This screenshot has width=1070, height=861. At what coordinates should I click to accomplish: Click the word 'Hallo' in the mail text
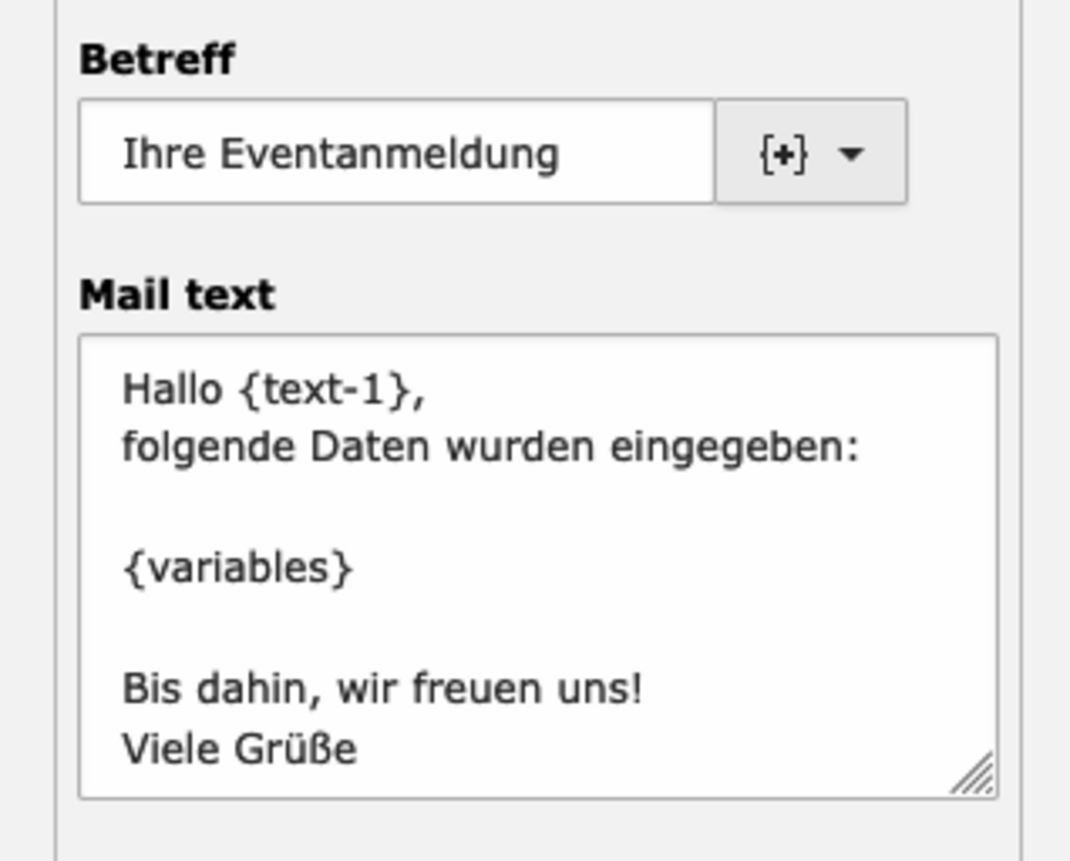173,390
